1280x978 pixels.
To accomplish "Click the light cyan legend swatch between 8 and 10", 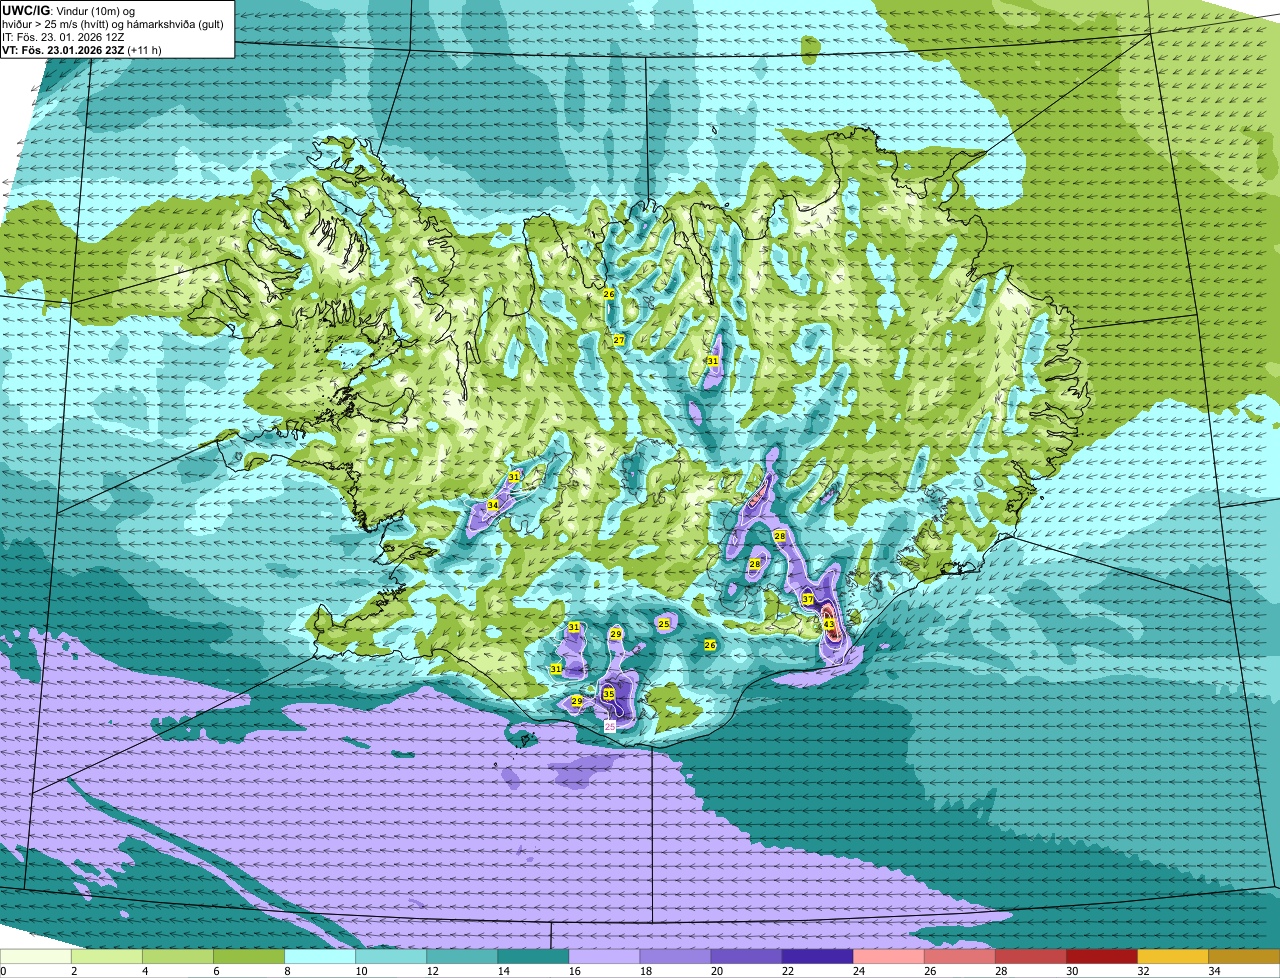I will [x=320, y=957].
